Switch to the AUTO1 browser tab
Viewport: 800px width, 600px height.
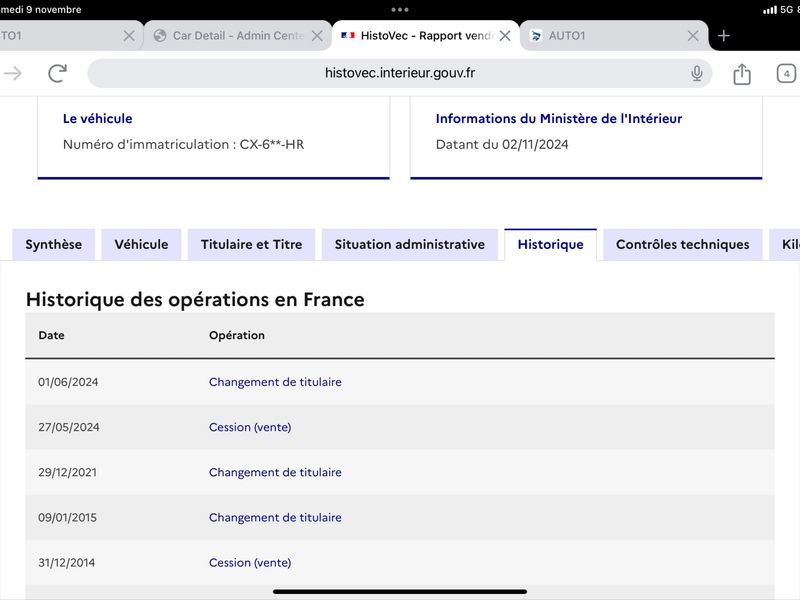(x=615, y=36)
